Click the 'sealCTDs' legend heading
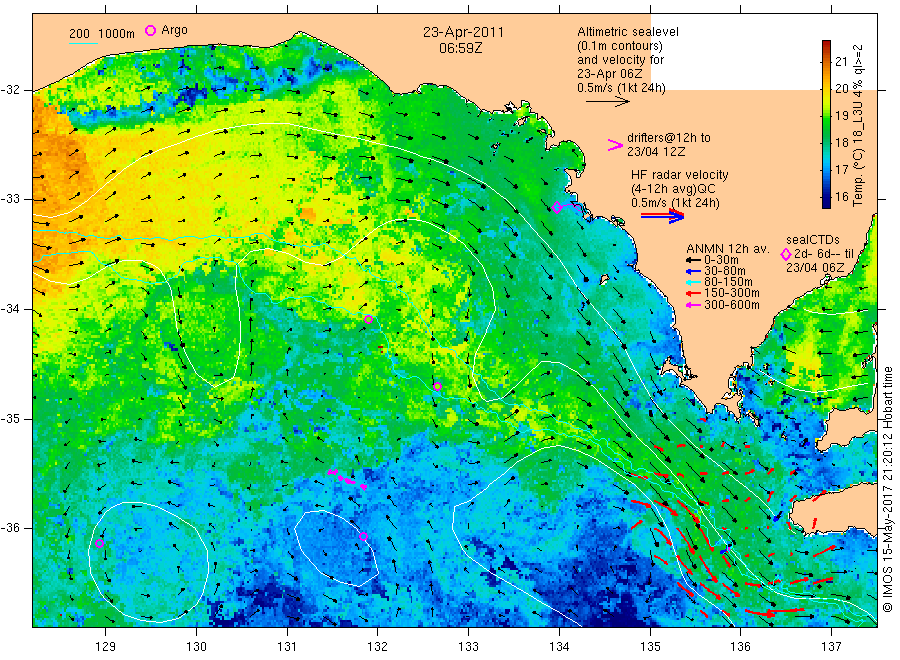This screenshot has height=660, width=900. (813, 240)
